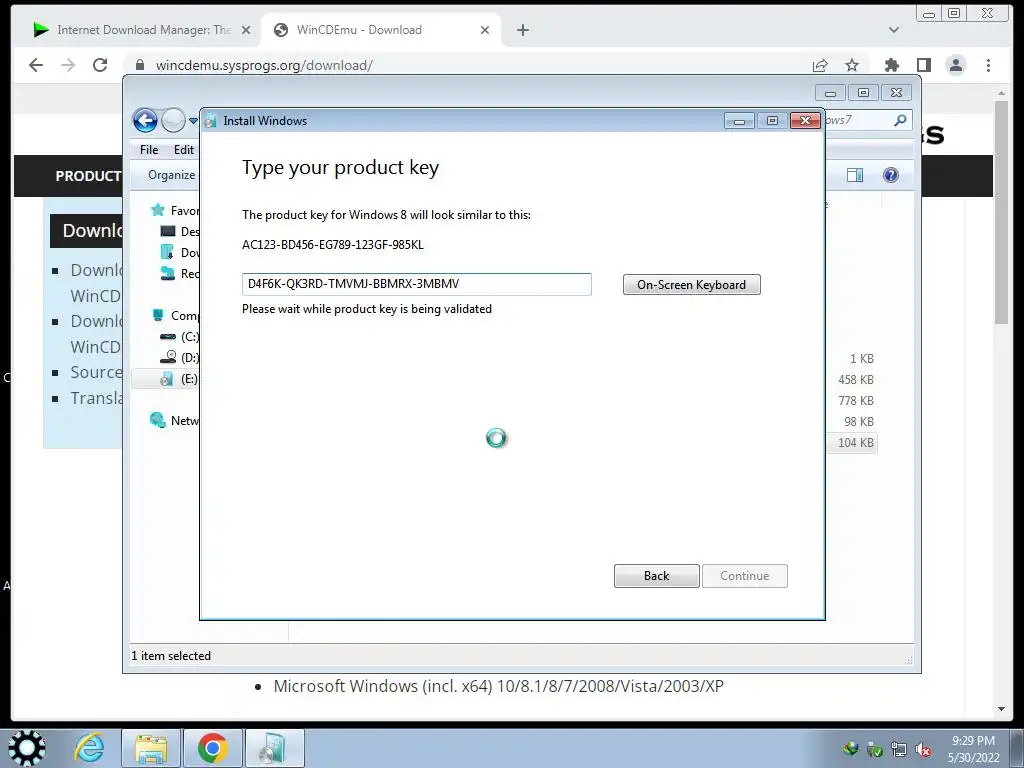Screen dimensions: 1024x768
Task: Minimize the Install Windows dialog
Action: pyautogui.click(x=739, y=121)
